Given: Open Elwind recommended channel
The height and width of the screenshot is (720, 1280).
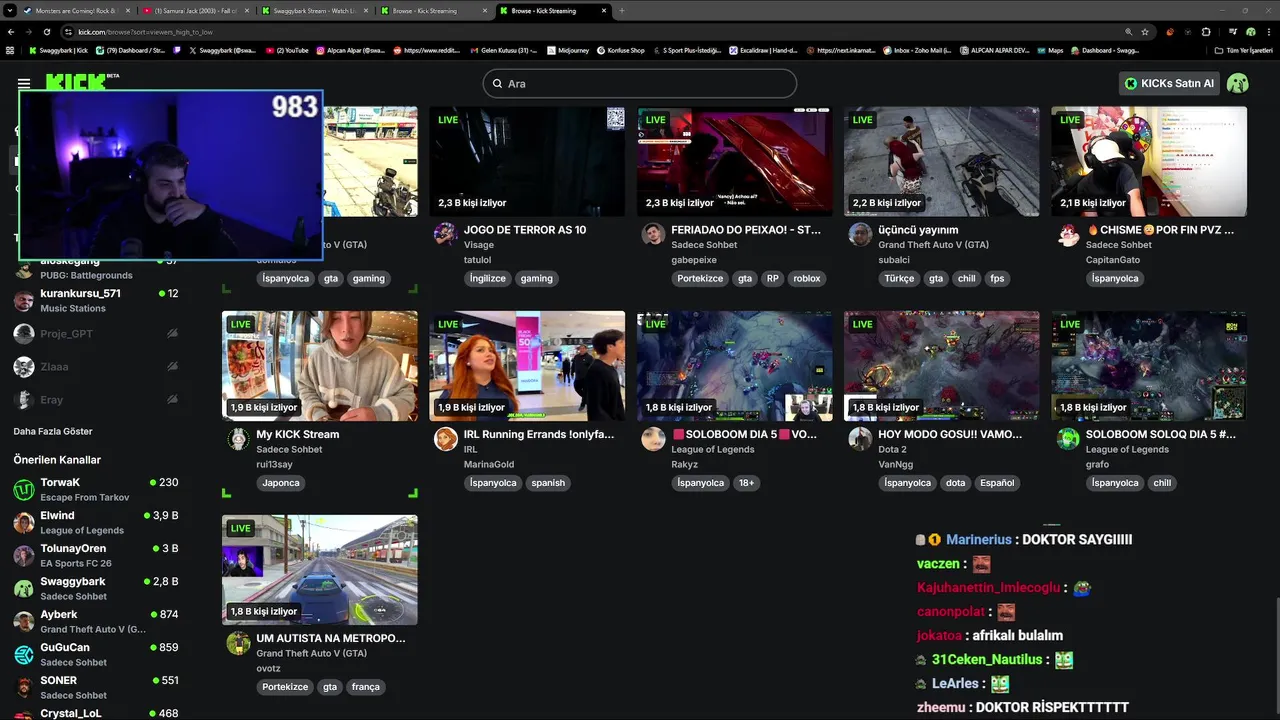Looking at the screenshot, I should 96,522.
